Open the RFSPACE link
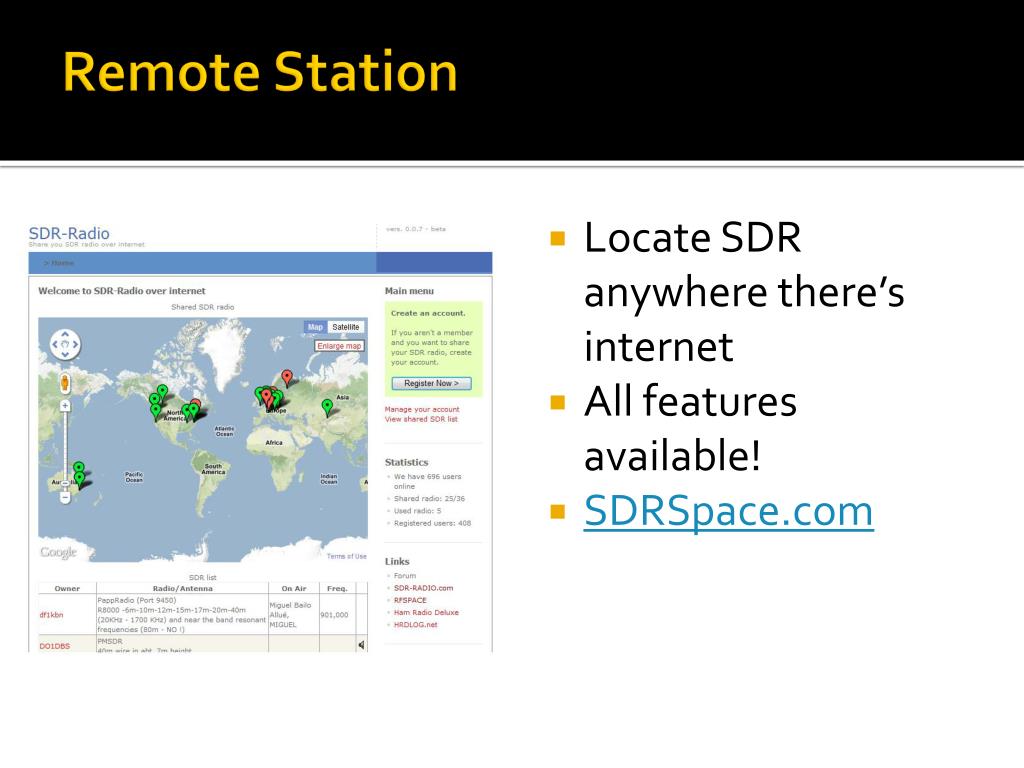The height and width of the screenshot is (768, 1024). (410, 600)
